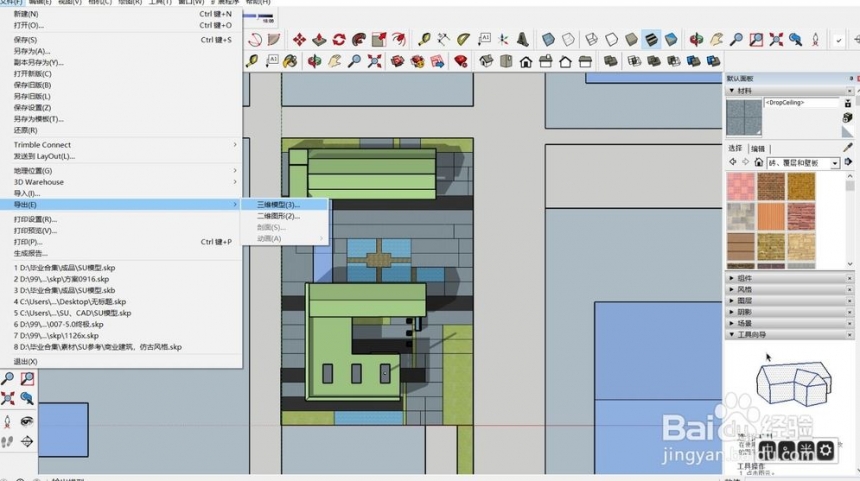Expand the 阴影 panel
Screen dimensions: 860x481
pyautogui.click(x=732, y=312)
